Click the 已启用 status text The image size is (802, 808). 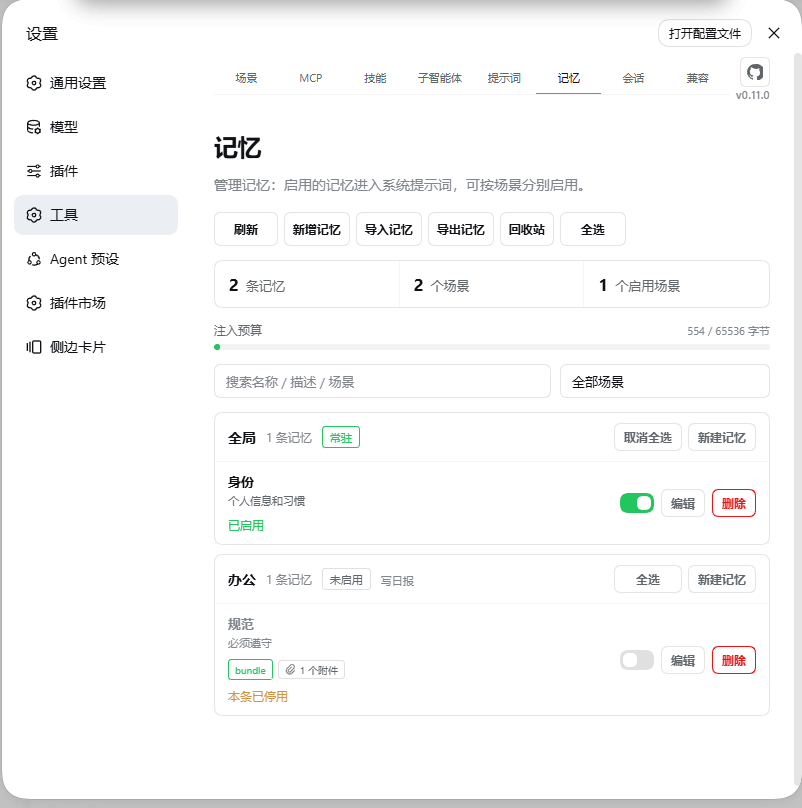246,526
